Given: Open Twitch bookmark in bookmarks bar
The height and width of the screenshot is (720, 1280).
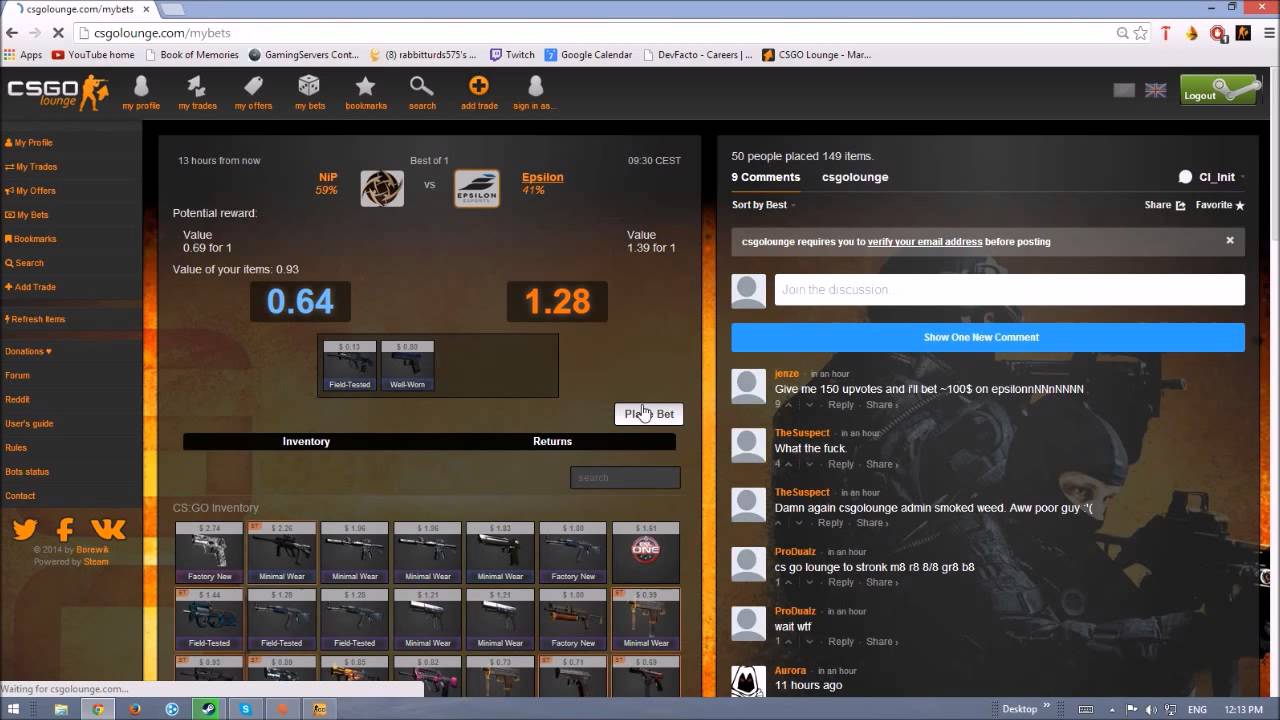Looking at the screenshot, I should point(513,55).
